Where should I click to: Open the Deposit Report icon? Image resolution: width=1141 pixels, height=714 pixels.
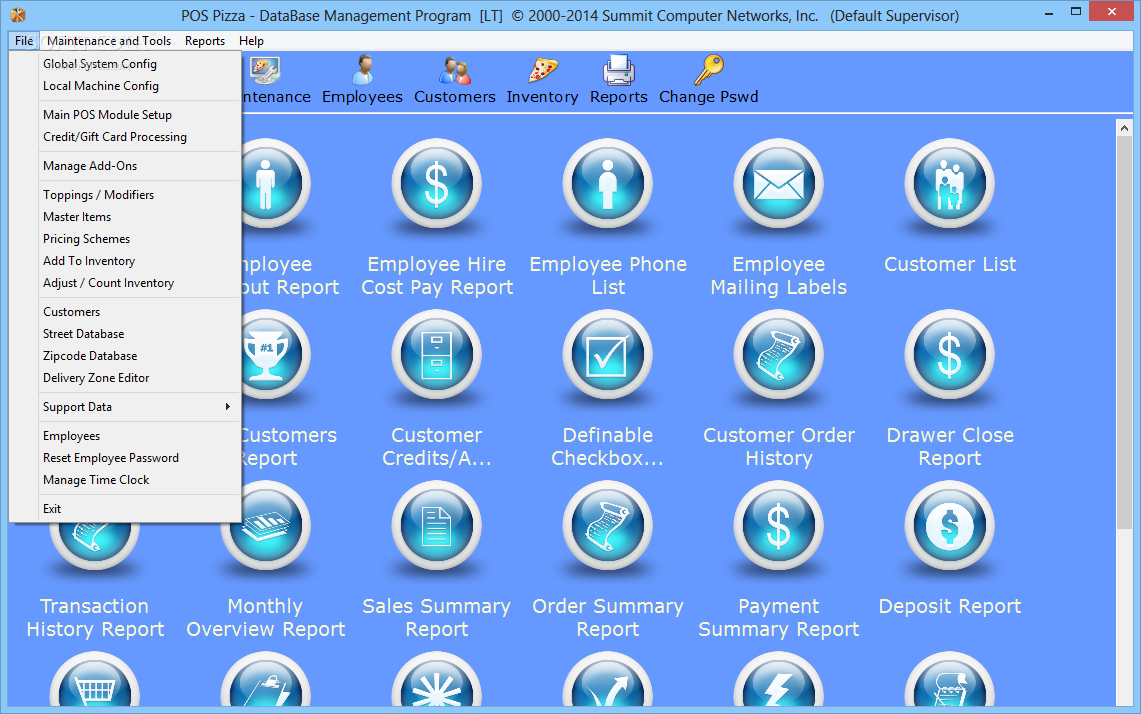tap(950, 525)
